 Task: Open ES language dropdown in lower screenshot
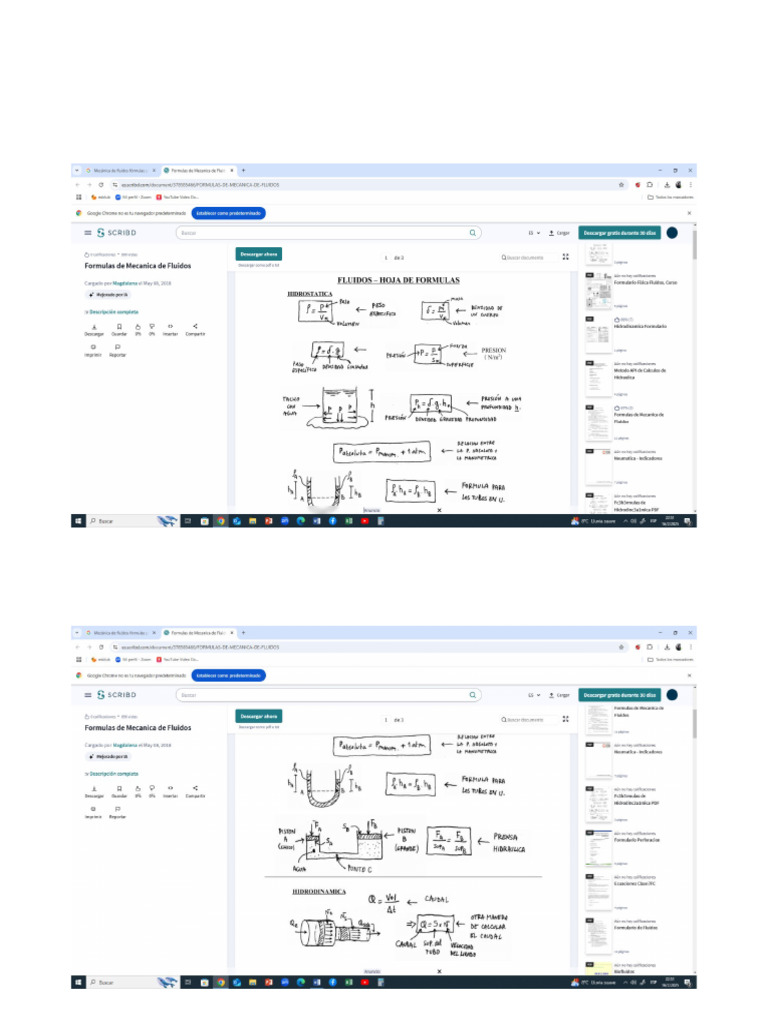[x=534, y=695]
